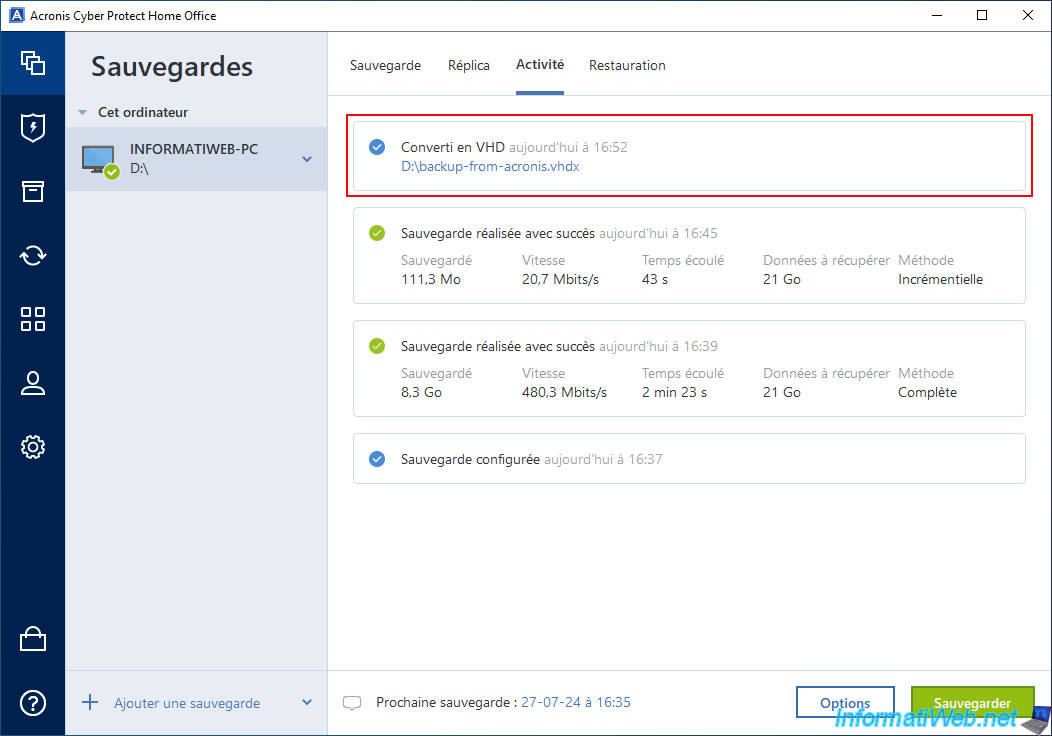Click the 480,3 Mbits/s speed value
The width and height of the screenshot is (1052, 736).
[564, 392]
